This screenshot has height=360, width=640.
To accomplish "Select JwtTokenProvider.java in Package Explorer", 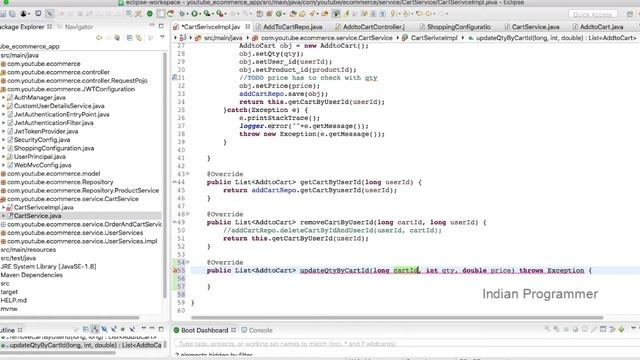I will (46, 131).
